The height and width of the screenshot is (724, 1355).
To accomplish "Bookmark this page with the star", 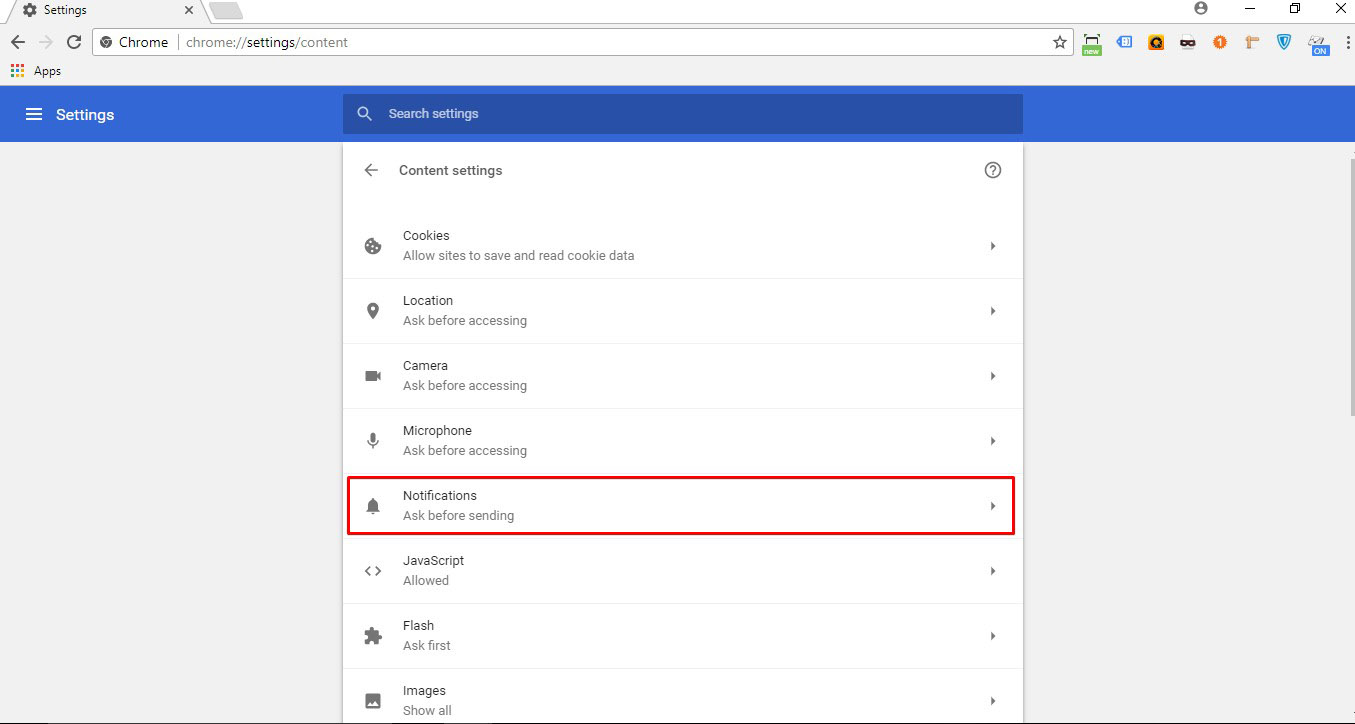I will click(1059, 42).
